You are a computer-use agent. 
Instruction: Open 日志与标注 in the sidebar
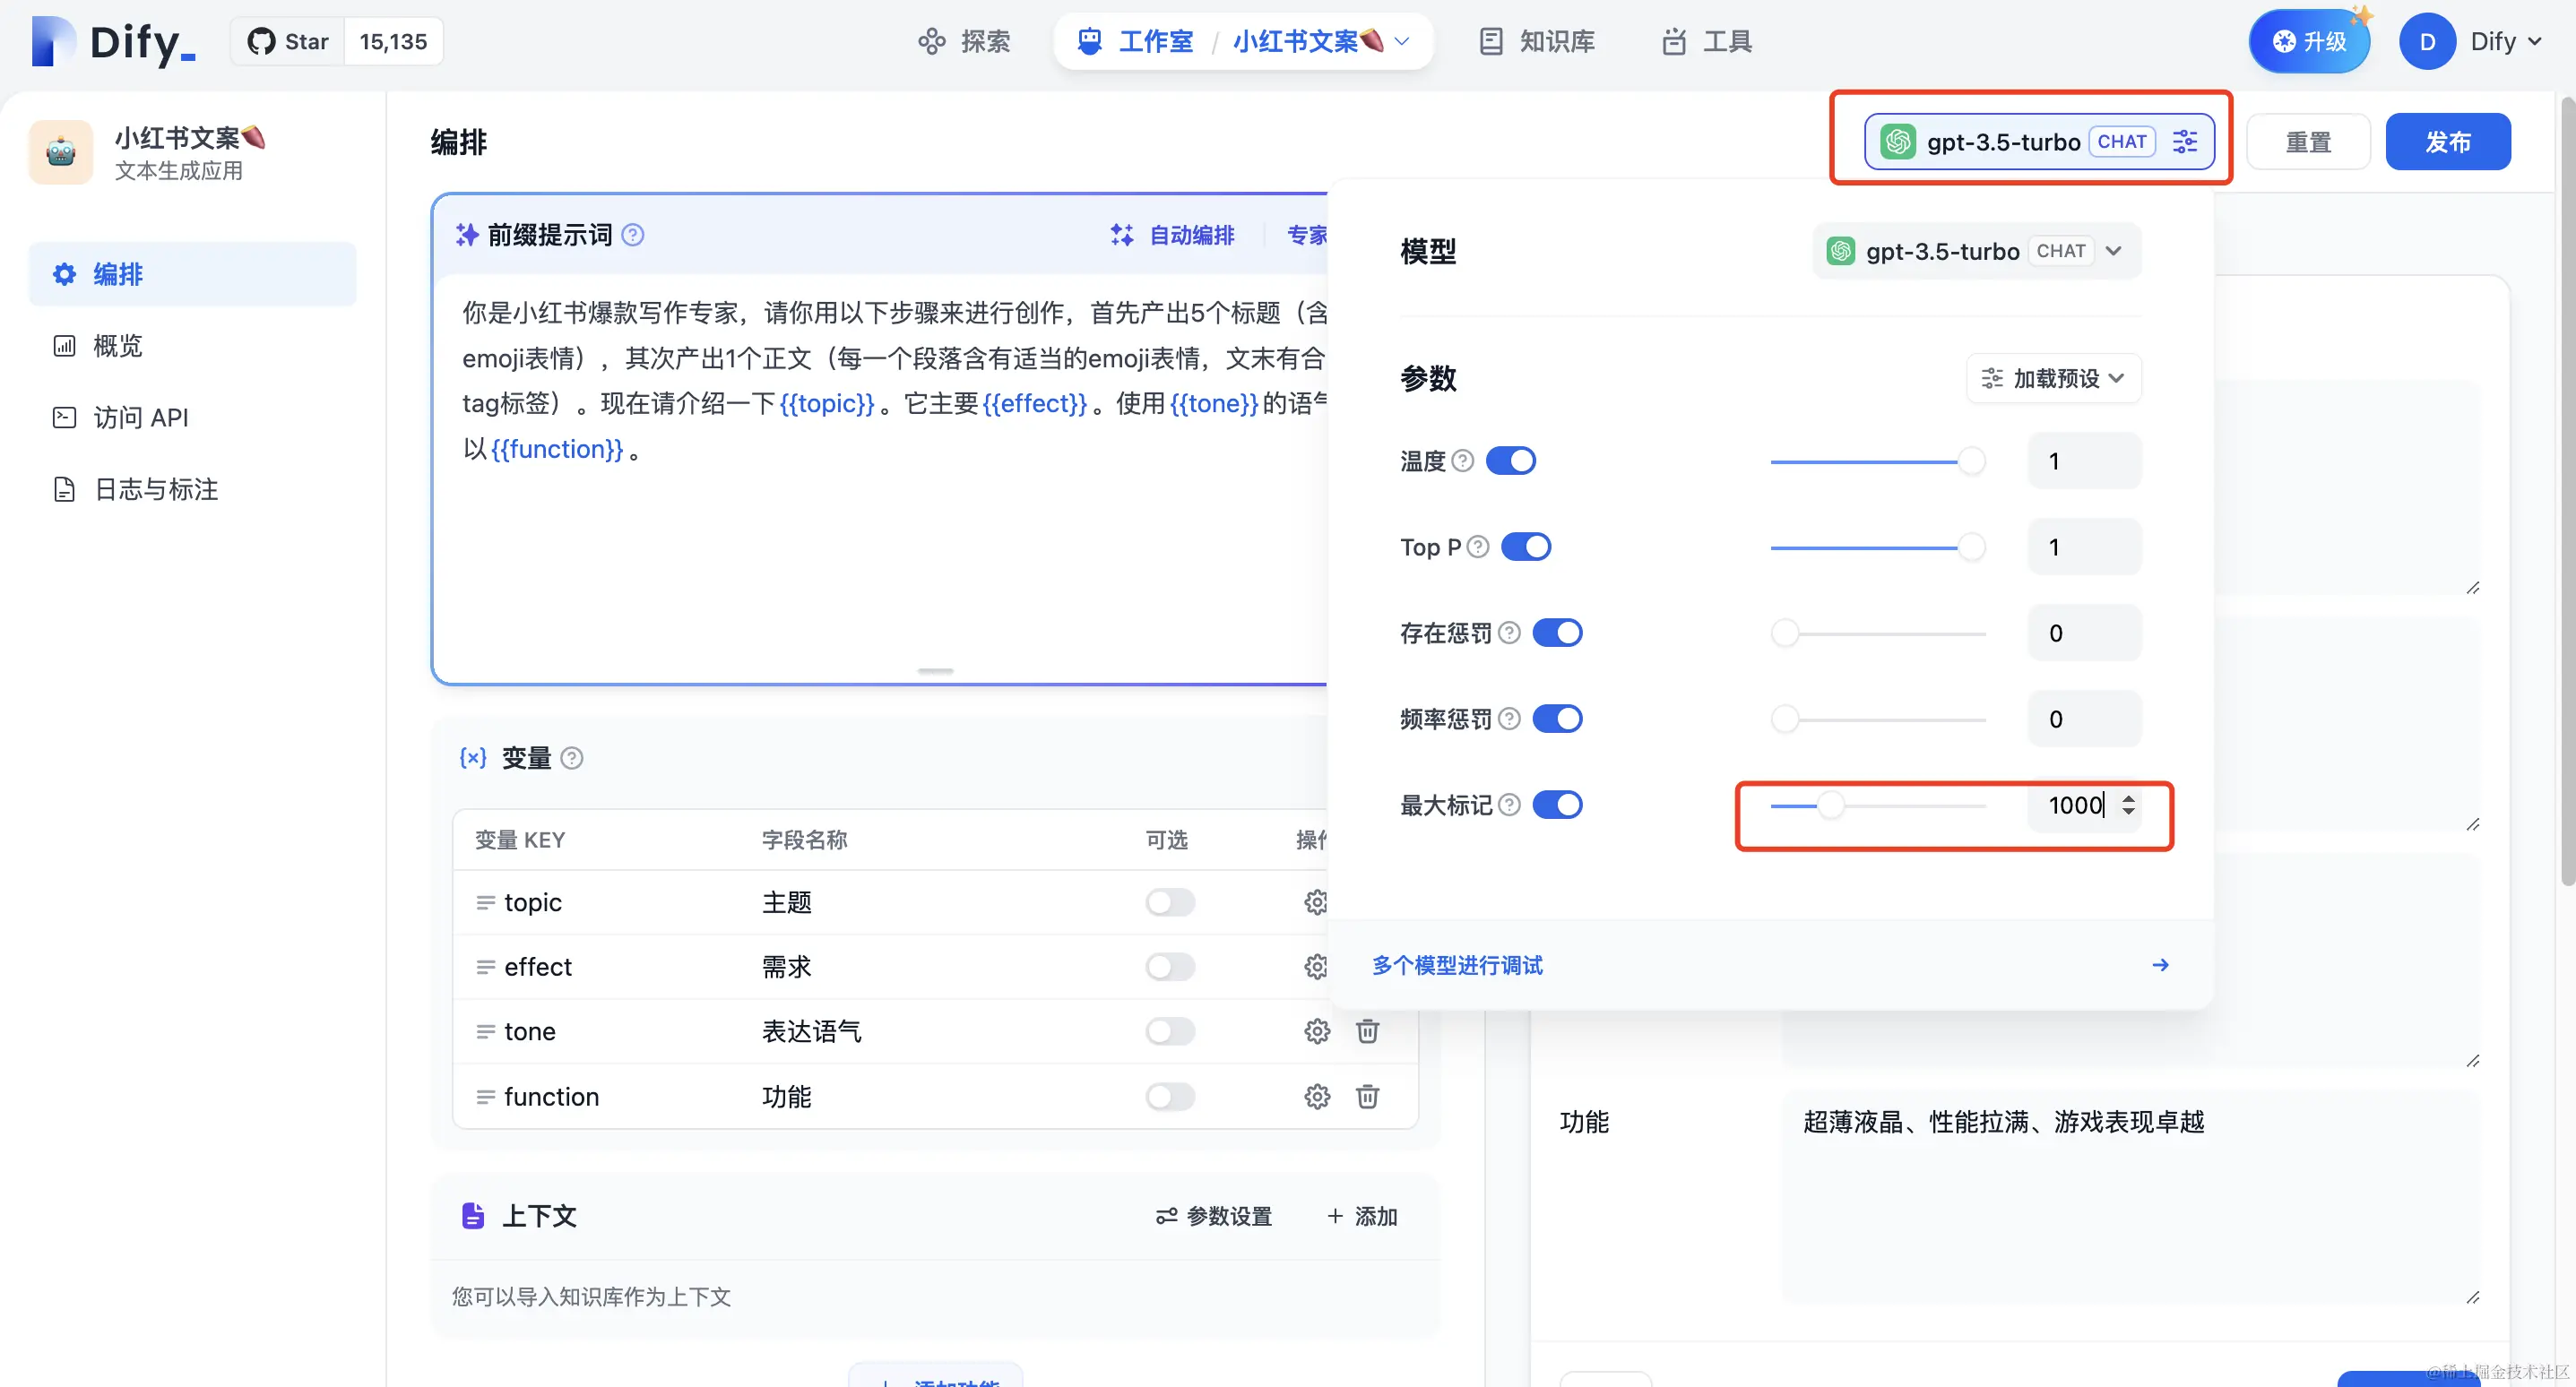(x=155, y=489)
